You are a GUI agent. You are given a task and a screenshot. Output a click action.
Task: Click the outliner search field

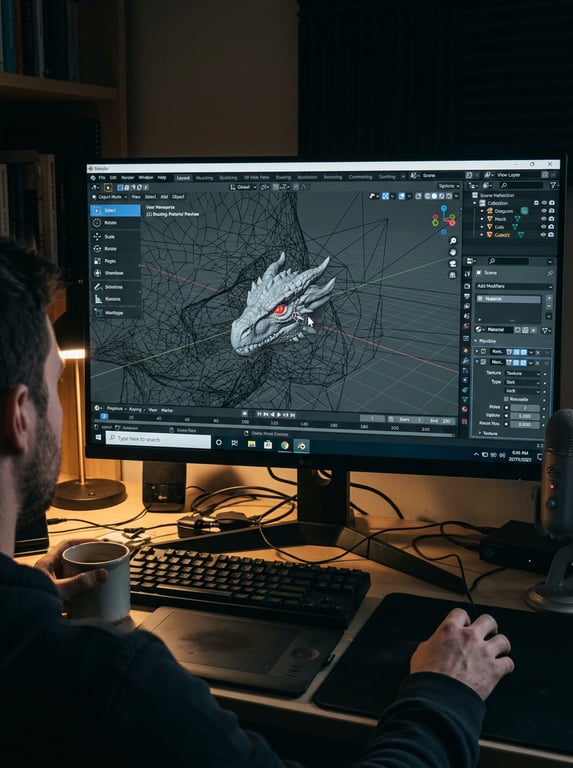pos(522,185)
